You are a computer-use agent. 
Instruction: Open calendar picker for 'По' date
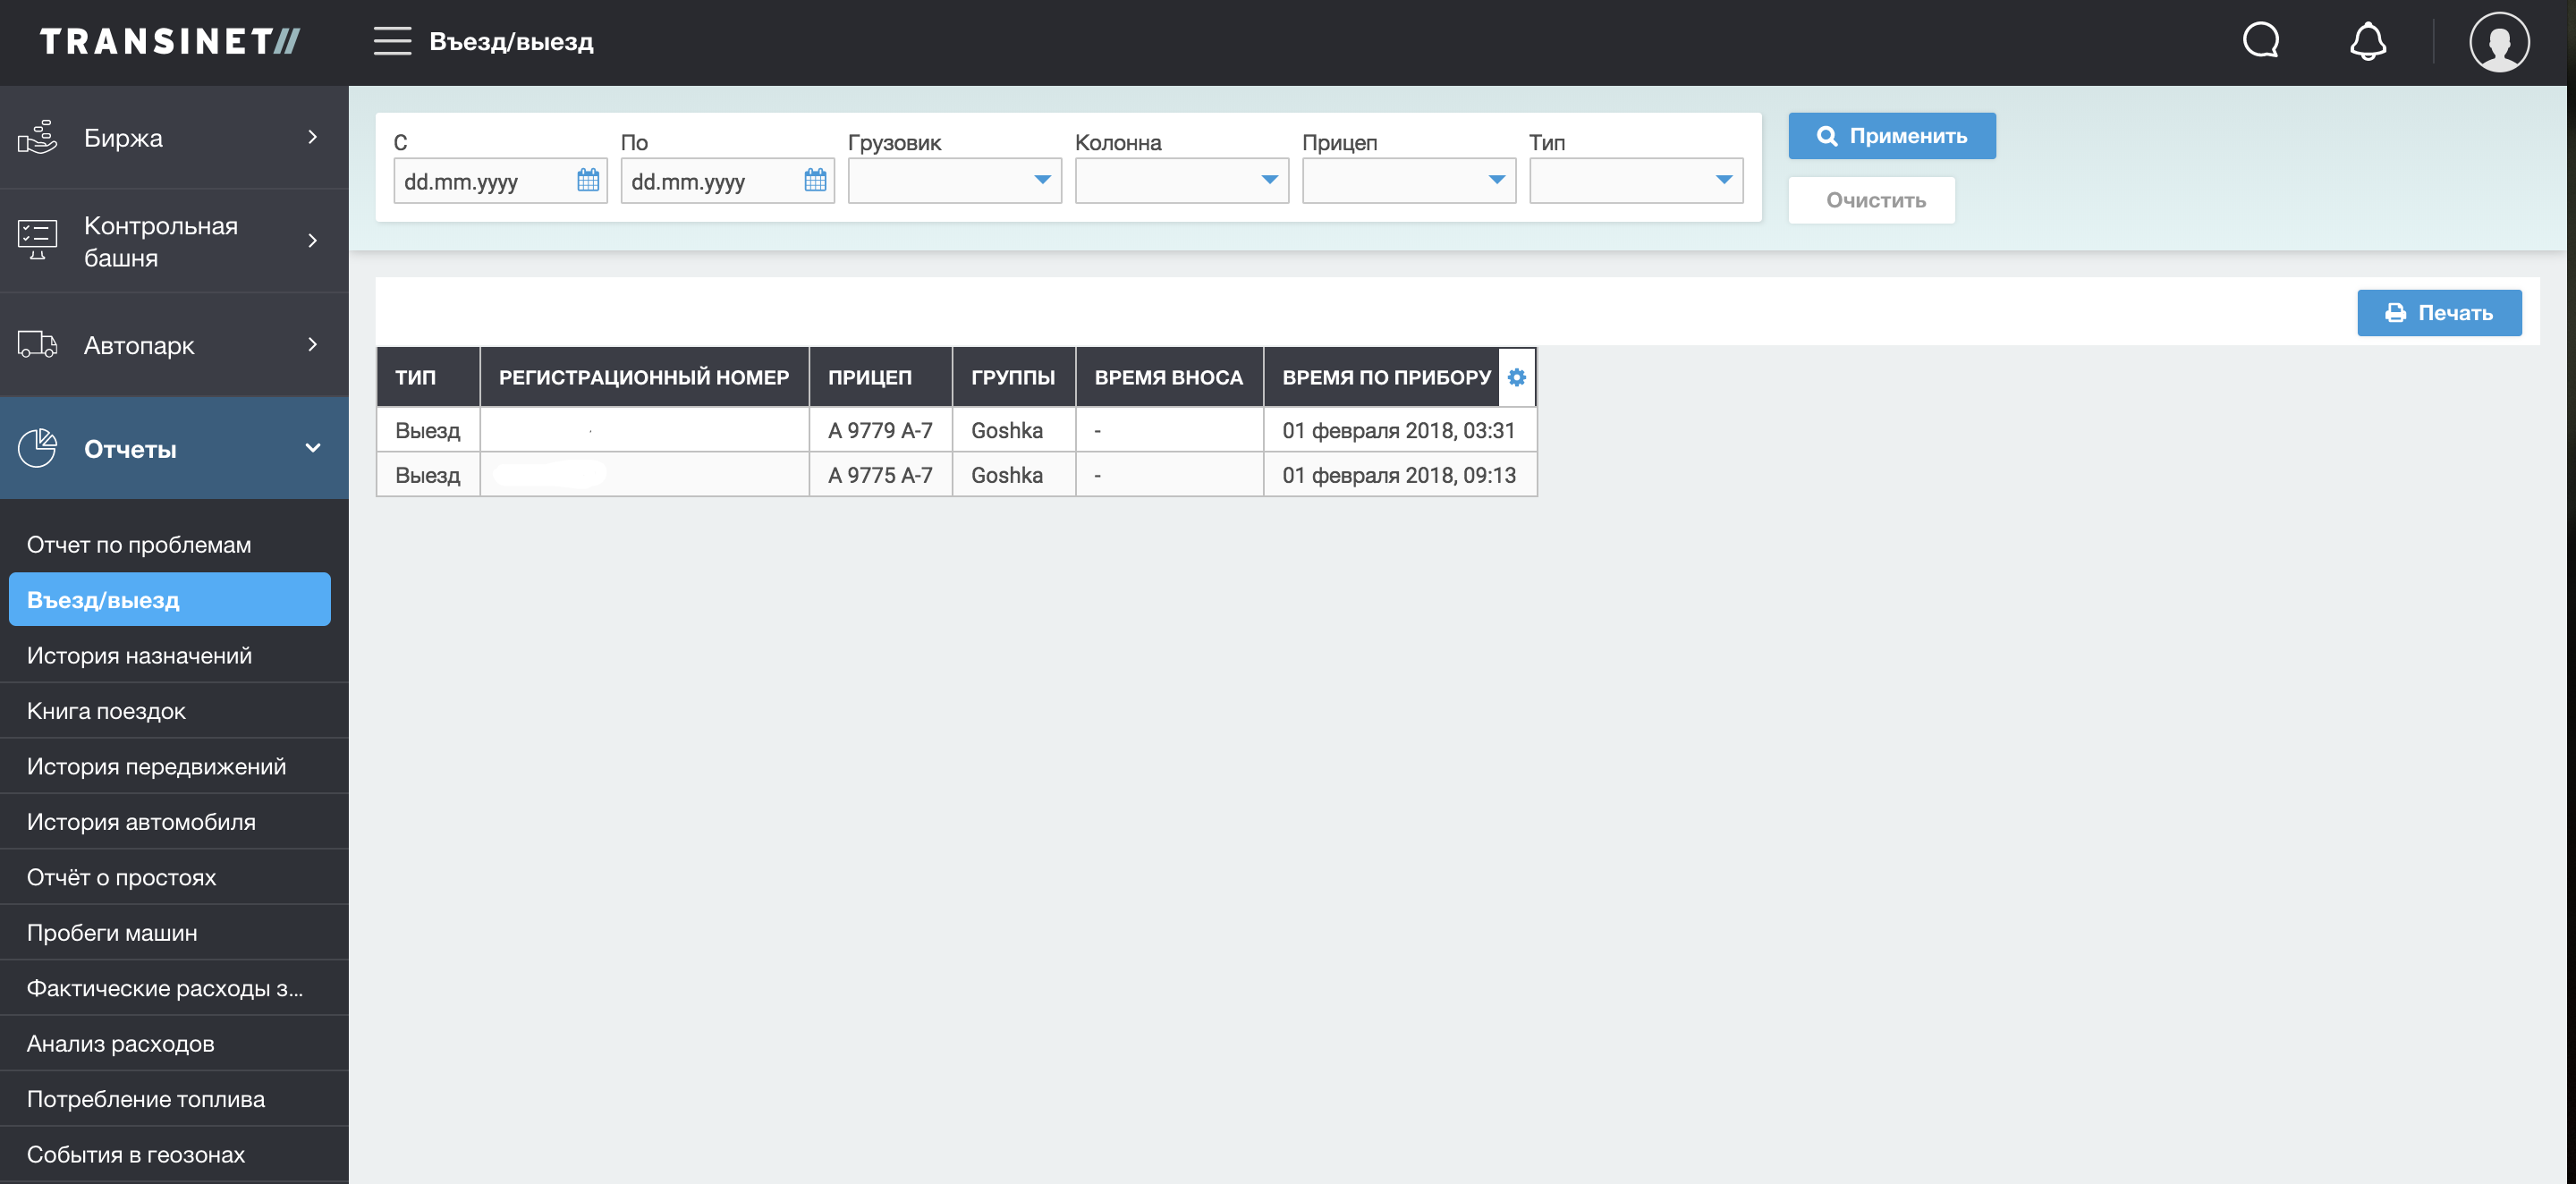point(815,180)
